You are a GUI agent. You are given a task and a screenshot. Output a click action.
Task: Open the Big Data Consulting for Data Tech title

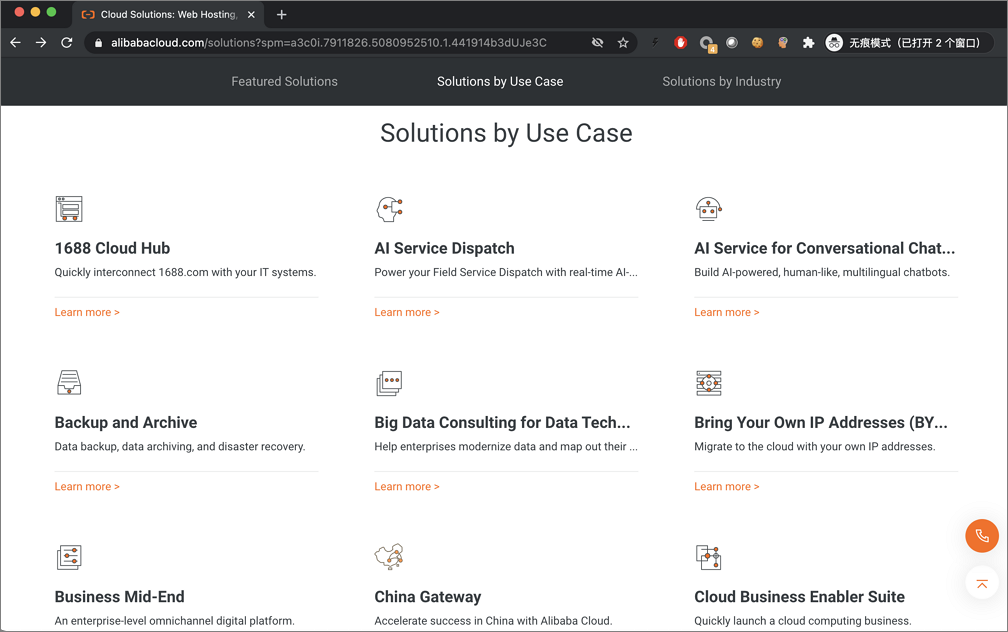(502, 422)
